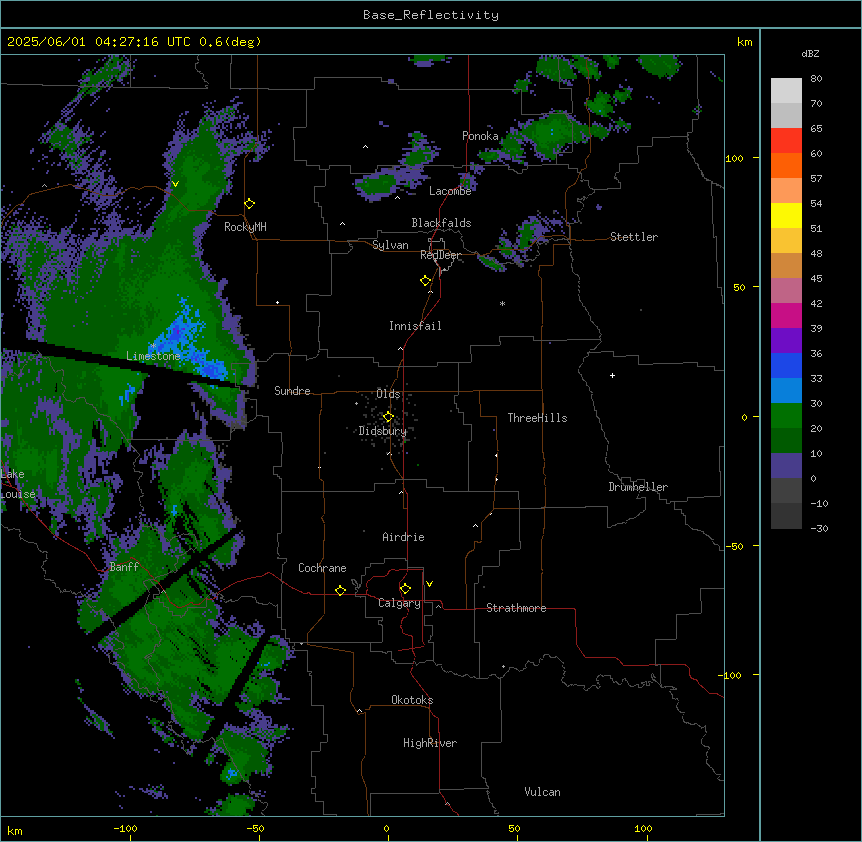The image size is (862, 842).
Task: Click the Strathmore town label
Action: (516, 608)
